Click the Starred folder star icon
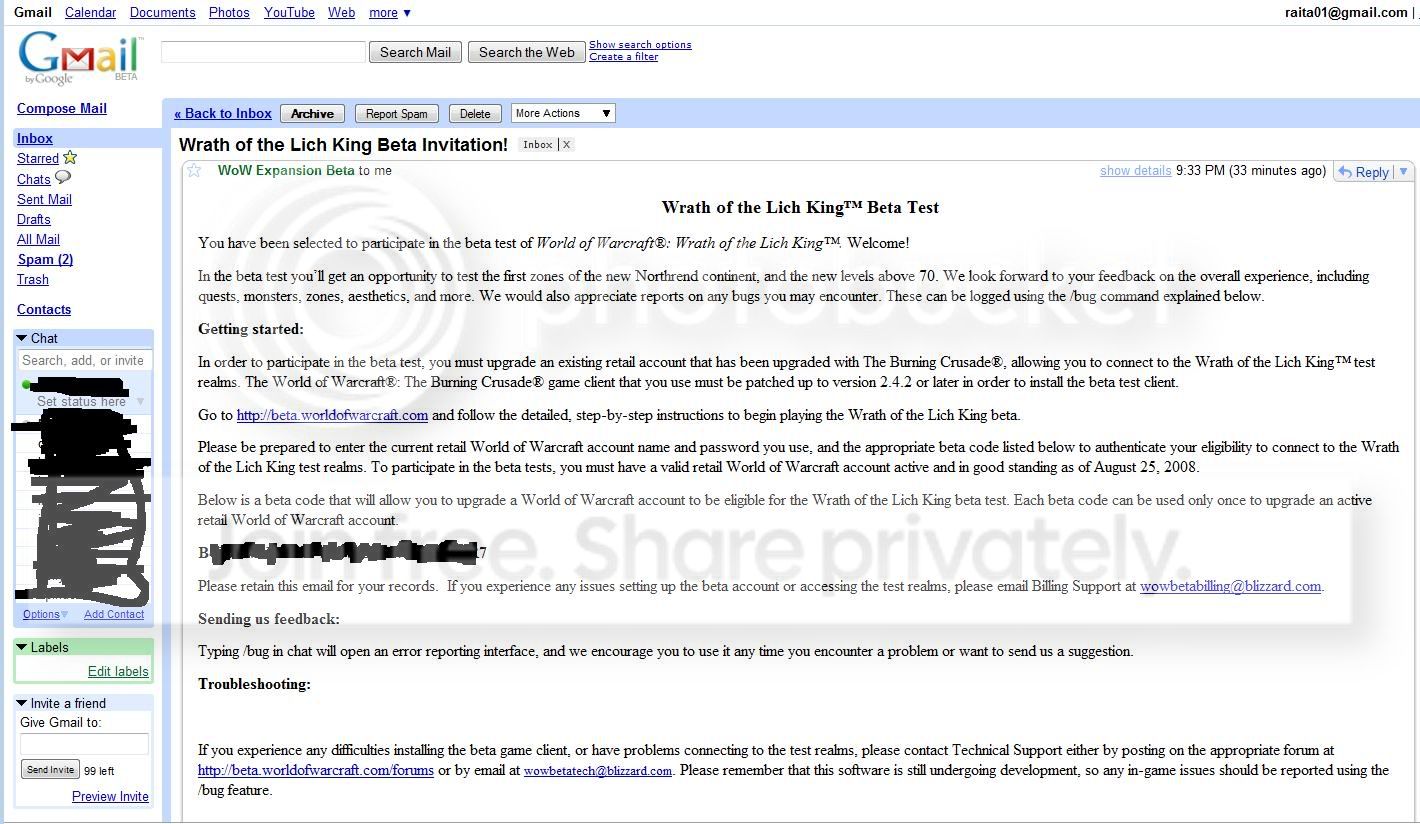1420x824 pixels. point(70,157)
